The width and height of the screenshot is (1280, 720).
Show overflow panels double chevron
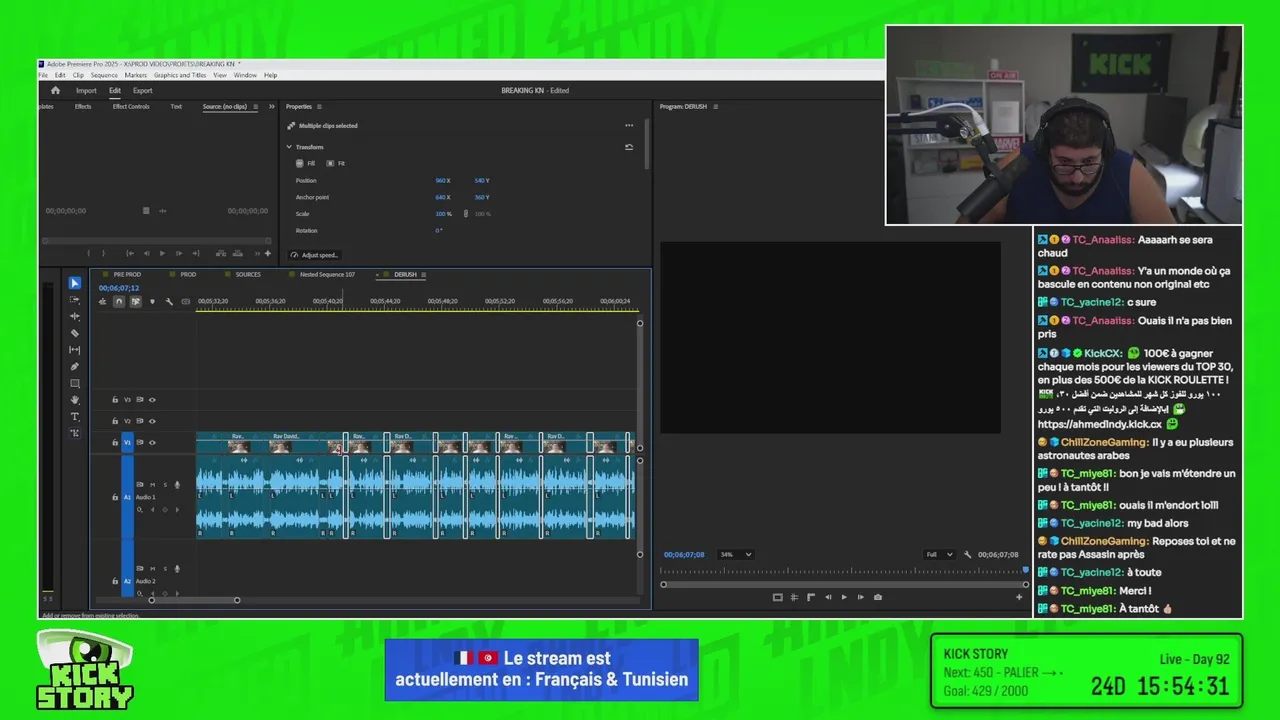click(271, 107)
